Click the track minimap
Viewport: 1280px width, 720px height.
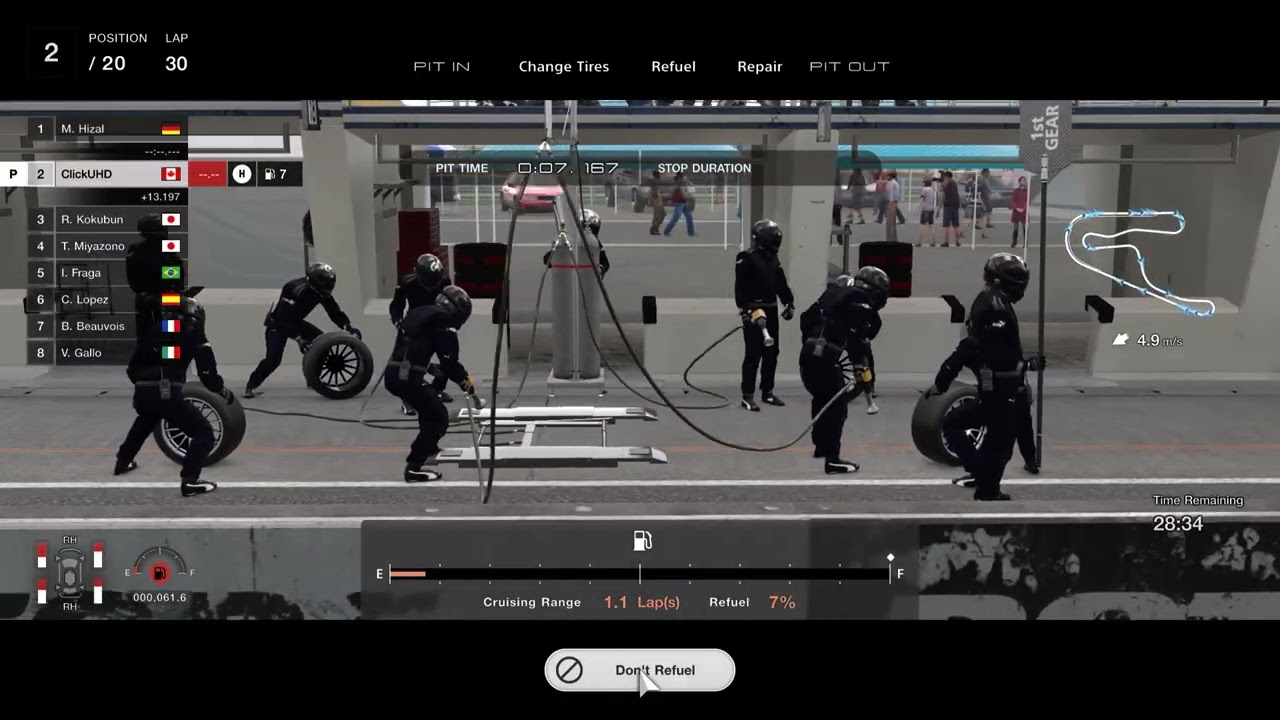click(x=1140, y=262)
